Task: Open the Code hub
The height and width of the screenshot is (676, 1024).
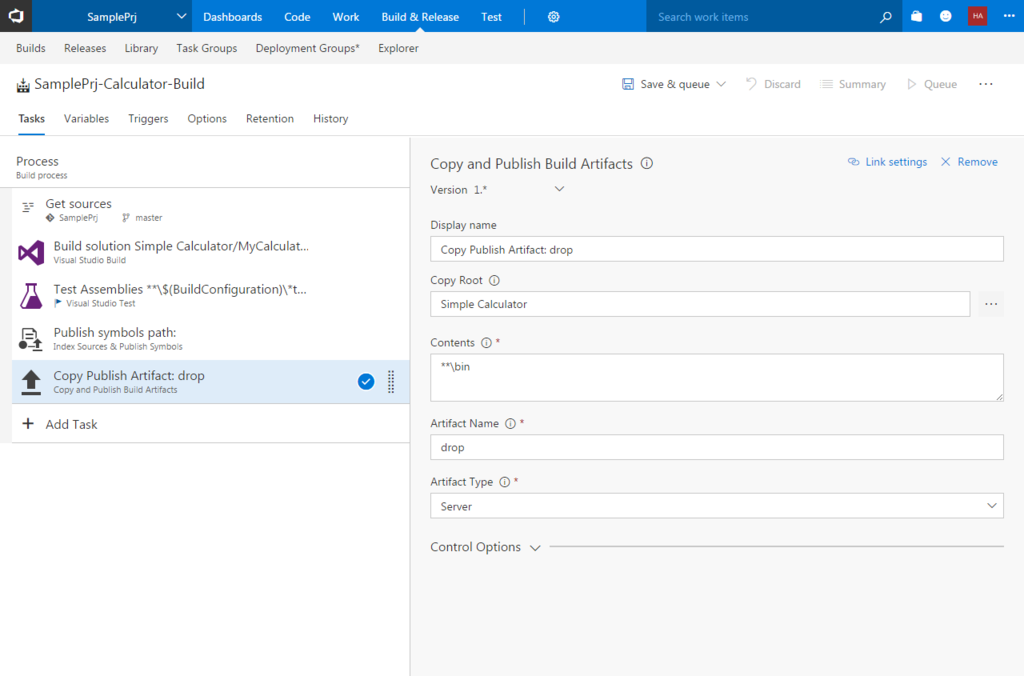Action: (x=297, y=17)
